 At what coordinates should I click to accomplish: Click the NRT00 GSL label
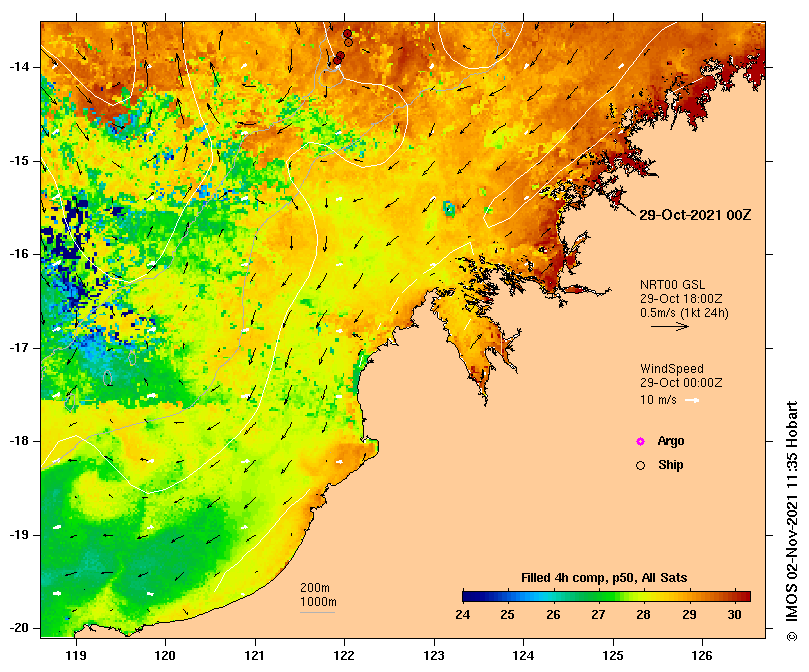[672, 285]
